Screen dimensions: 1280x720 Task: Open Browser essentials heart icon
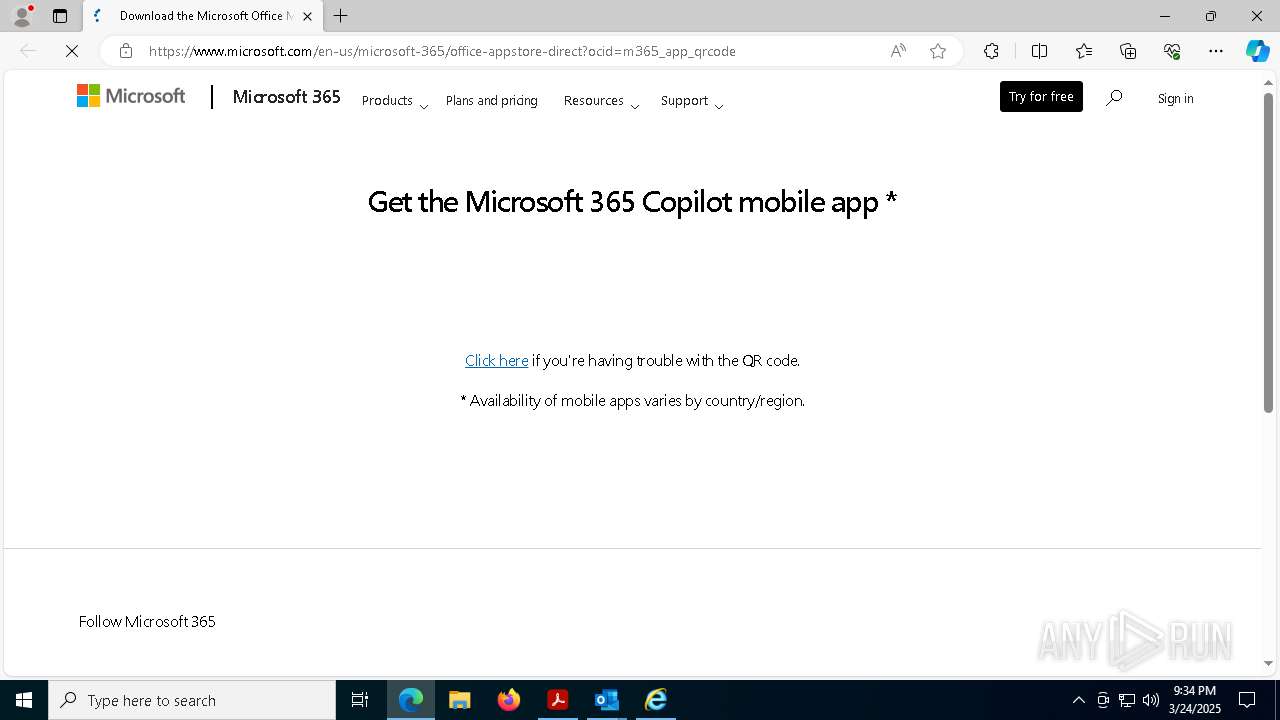pyautogui.click(x=1172, y=51)
